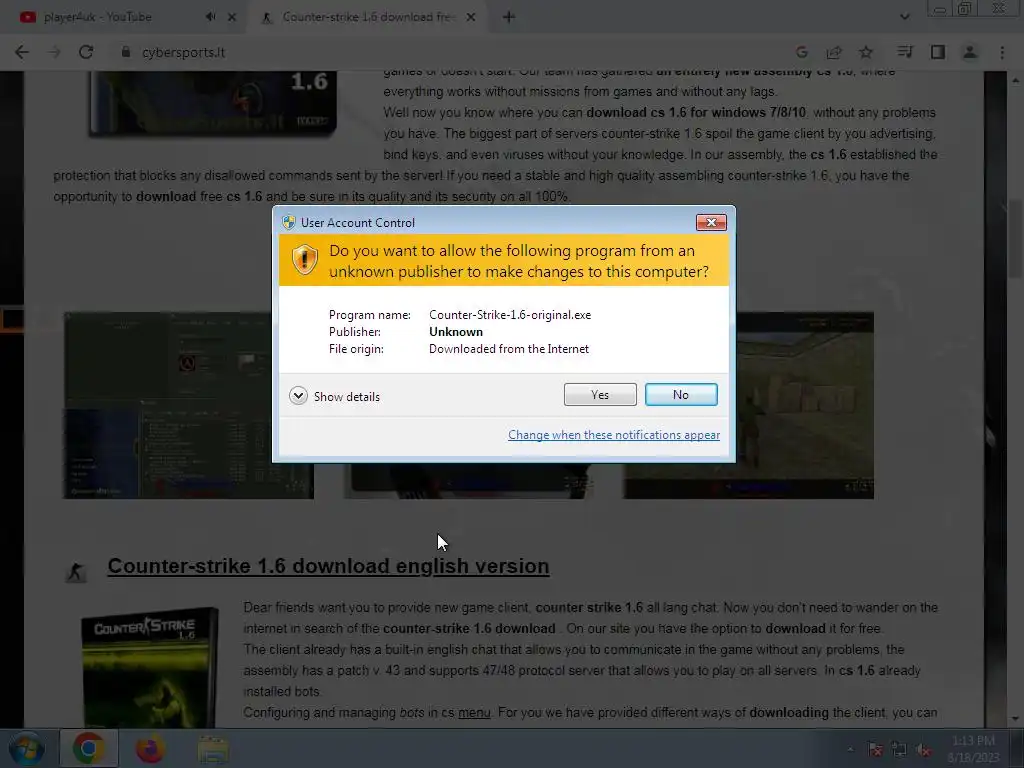This screenshot has width=1024, height=768.
Task: Click scrollbar up arrow
Action: click(x=1015, y=80)
